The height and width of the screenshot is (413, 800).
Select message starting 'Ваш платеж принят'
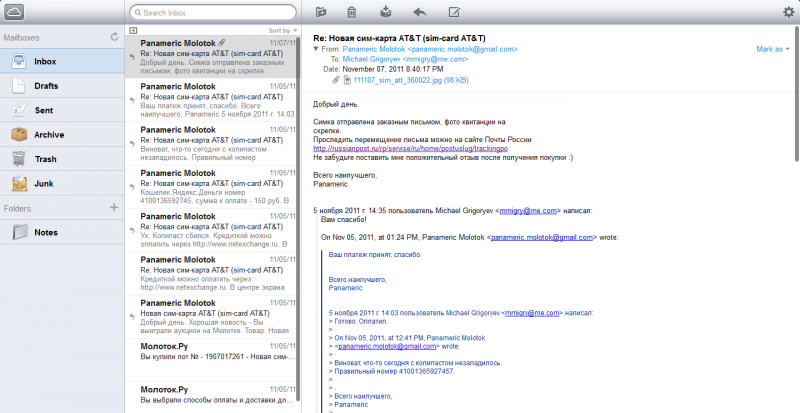[x=211, y=100]
